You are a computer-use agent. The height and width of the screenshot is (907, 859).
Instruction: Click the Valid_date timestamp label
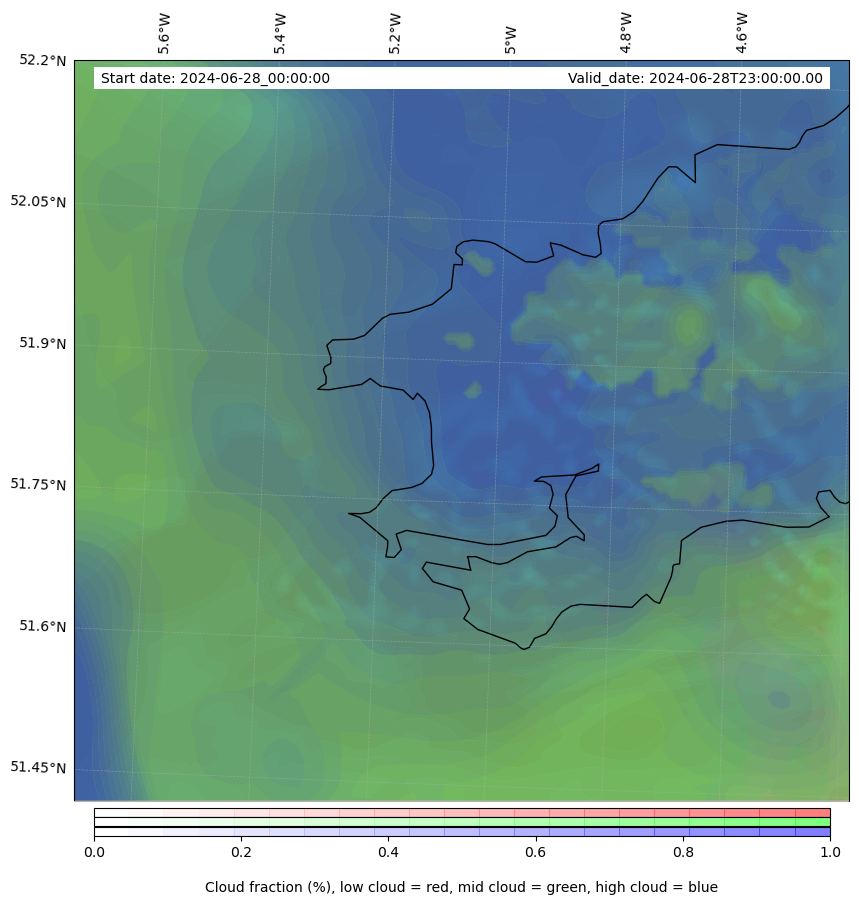pos(695,78)
